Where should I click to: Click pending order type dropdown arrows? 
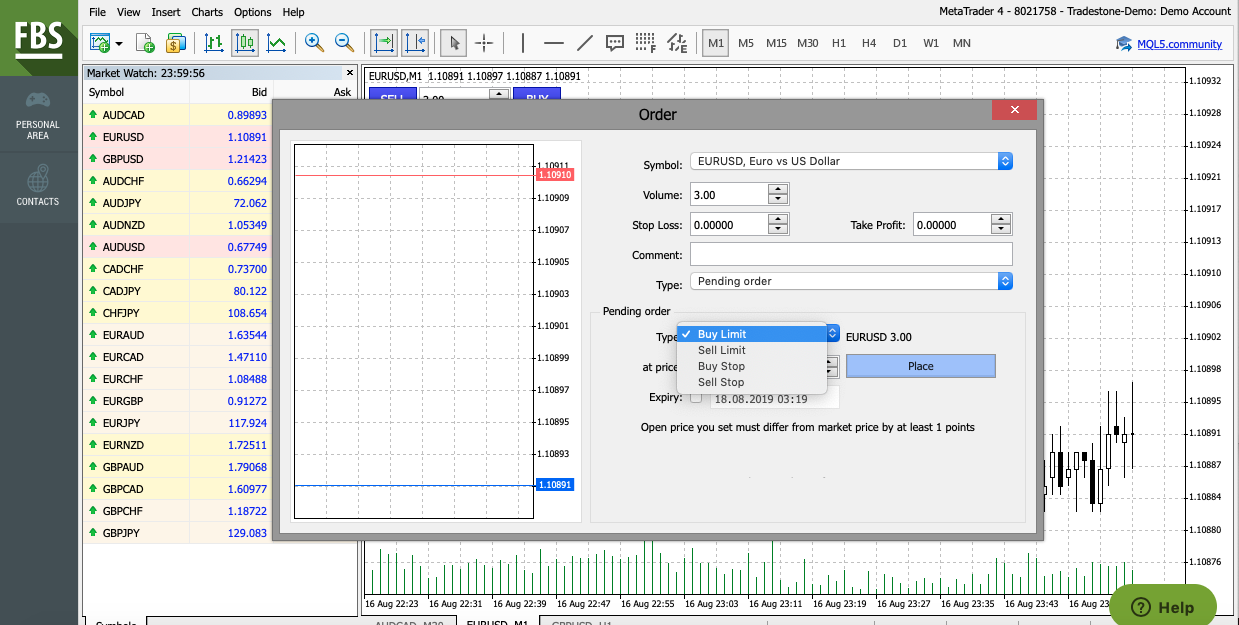pos(833,334)
